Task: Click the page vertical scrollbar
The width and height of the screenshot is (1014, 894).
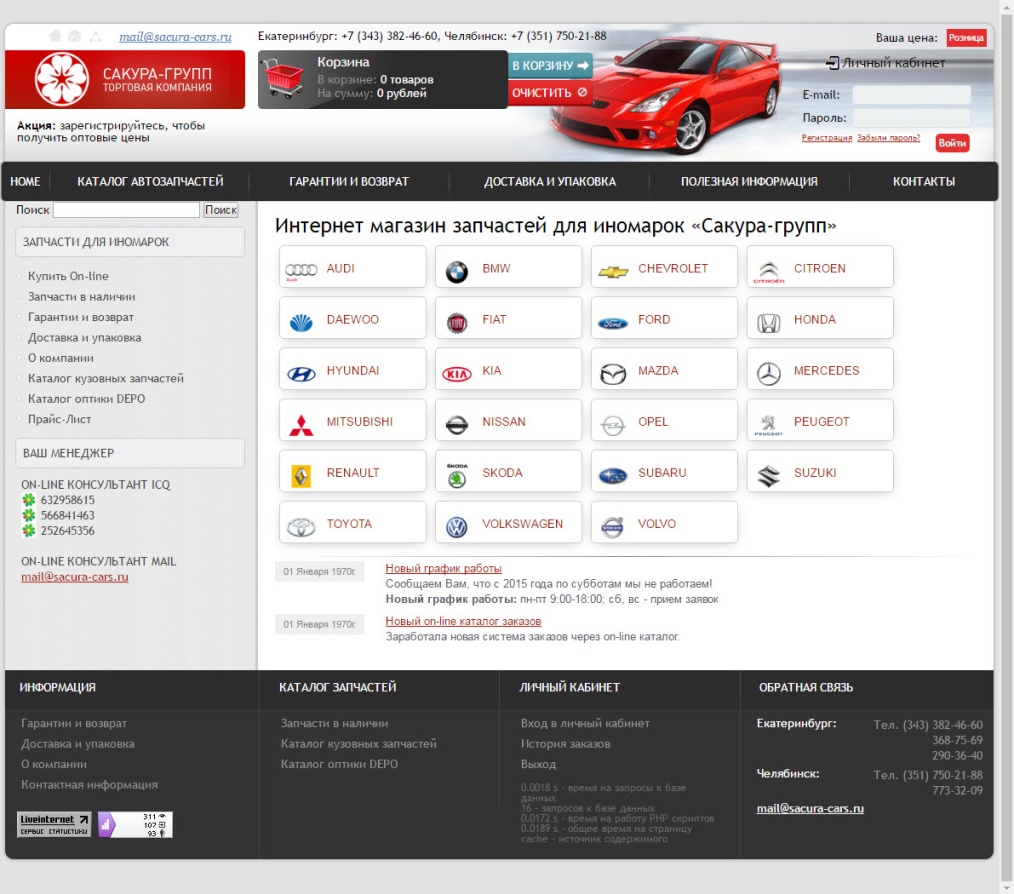Action: pos(1006,447)
